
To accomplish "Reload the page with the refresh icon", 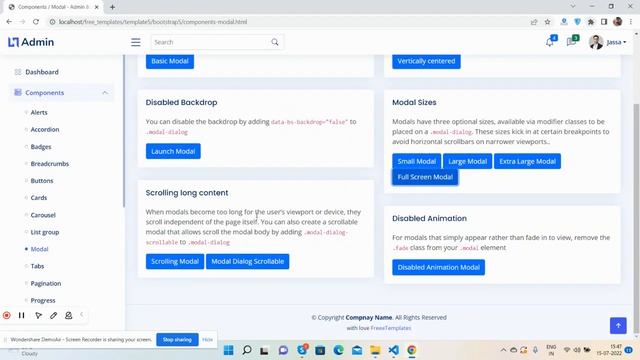I will pyautogui.click(x=36, y=22).
